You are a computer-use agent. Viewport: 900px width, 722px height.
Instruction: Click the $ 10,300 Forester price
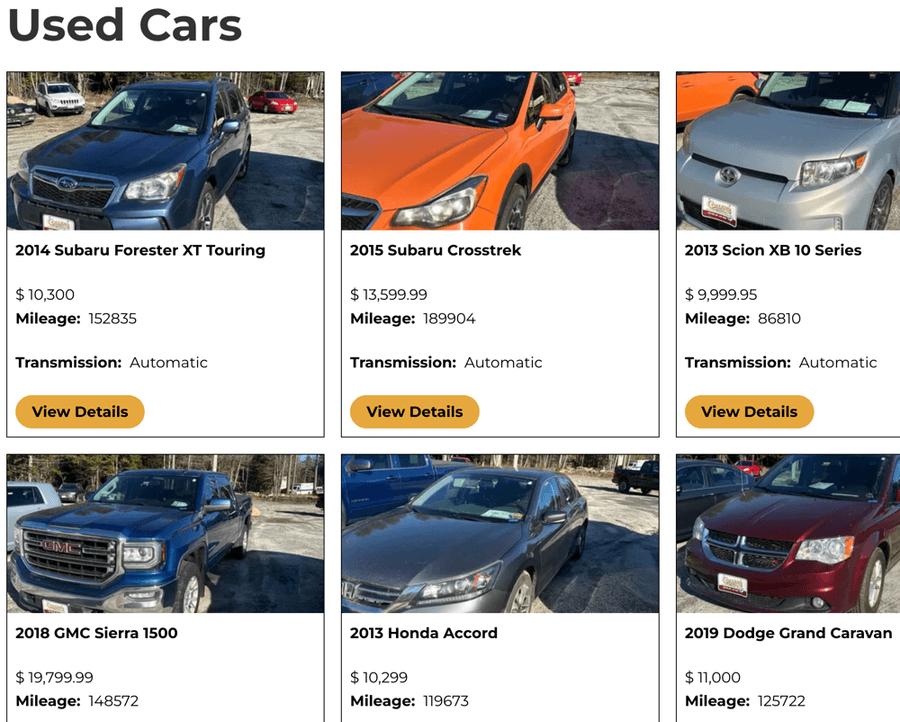[45, 294]
